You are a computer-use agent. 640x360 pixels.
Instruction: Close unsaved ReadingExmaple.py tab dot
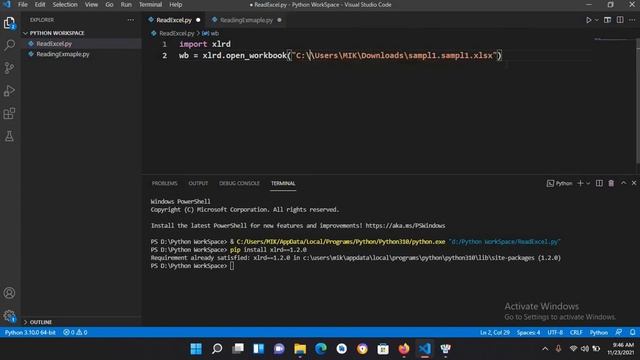pyautogui.click(x=279, y=20)
